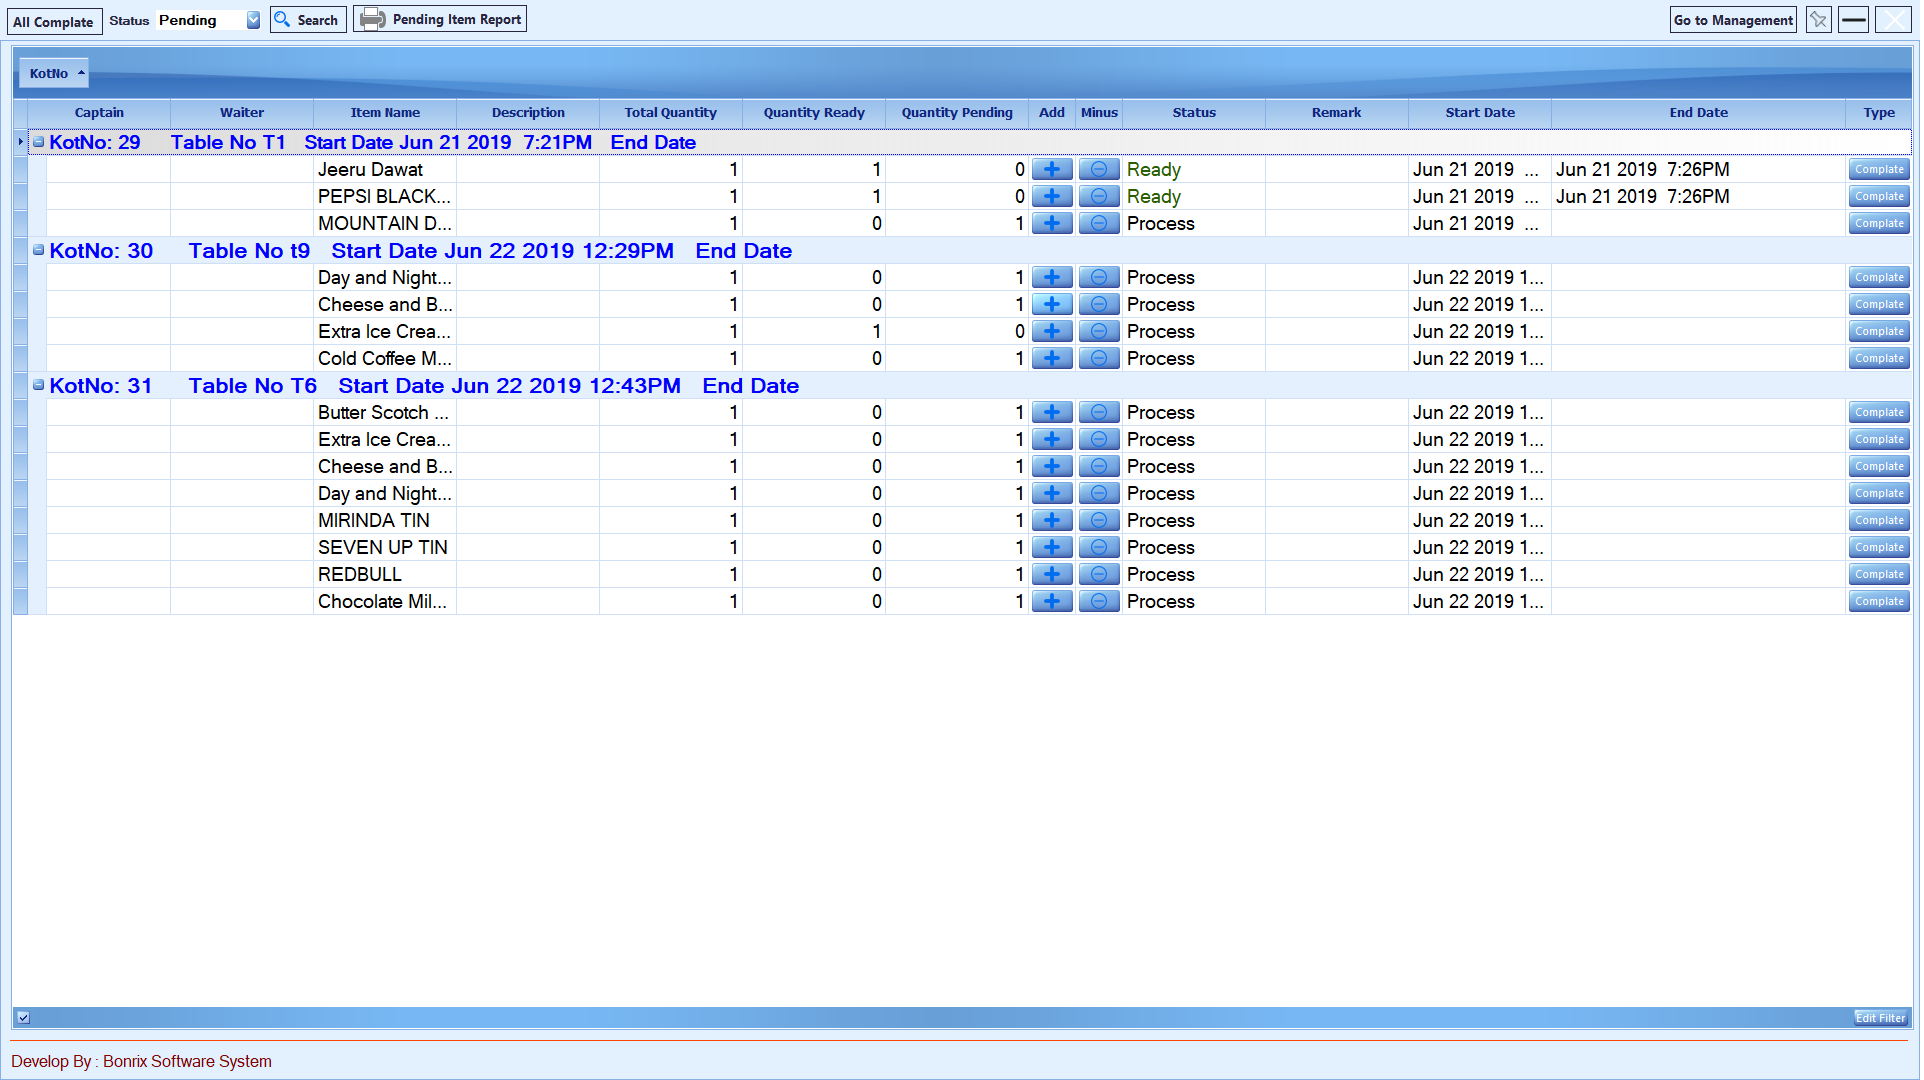1924x1080 pixels.
Task: Click minus icon for MIRINDA TIN row
Action: pyautogui.click(x=1098, y=521)
